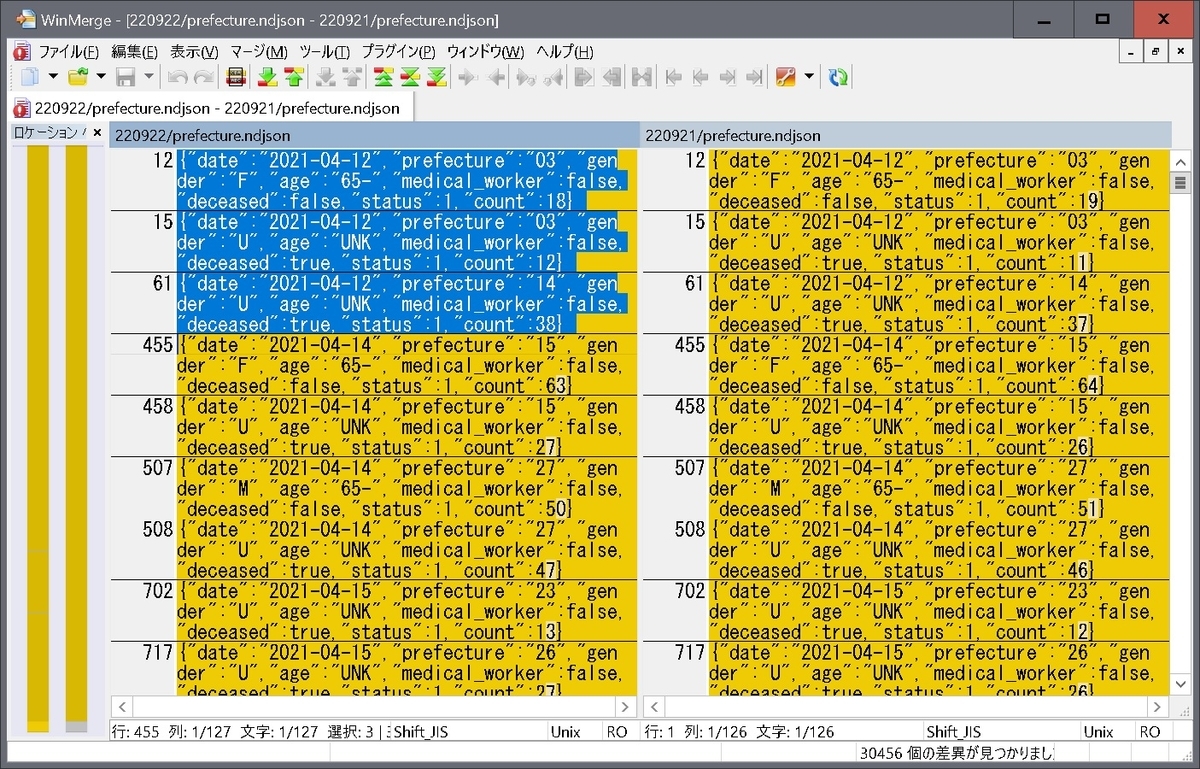Click line number 12 in the left pane
The width and height of the screenshot is (1200, 769).
click(x=163, y=160)
